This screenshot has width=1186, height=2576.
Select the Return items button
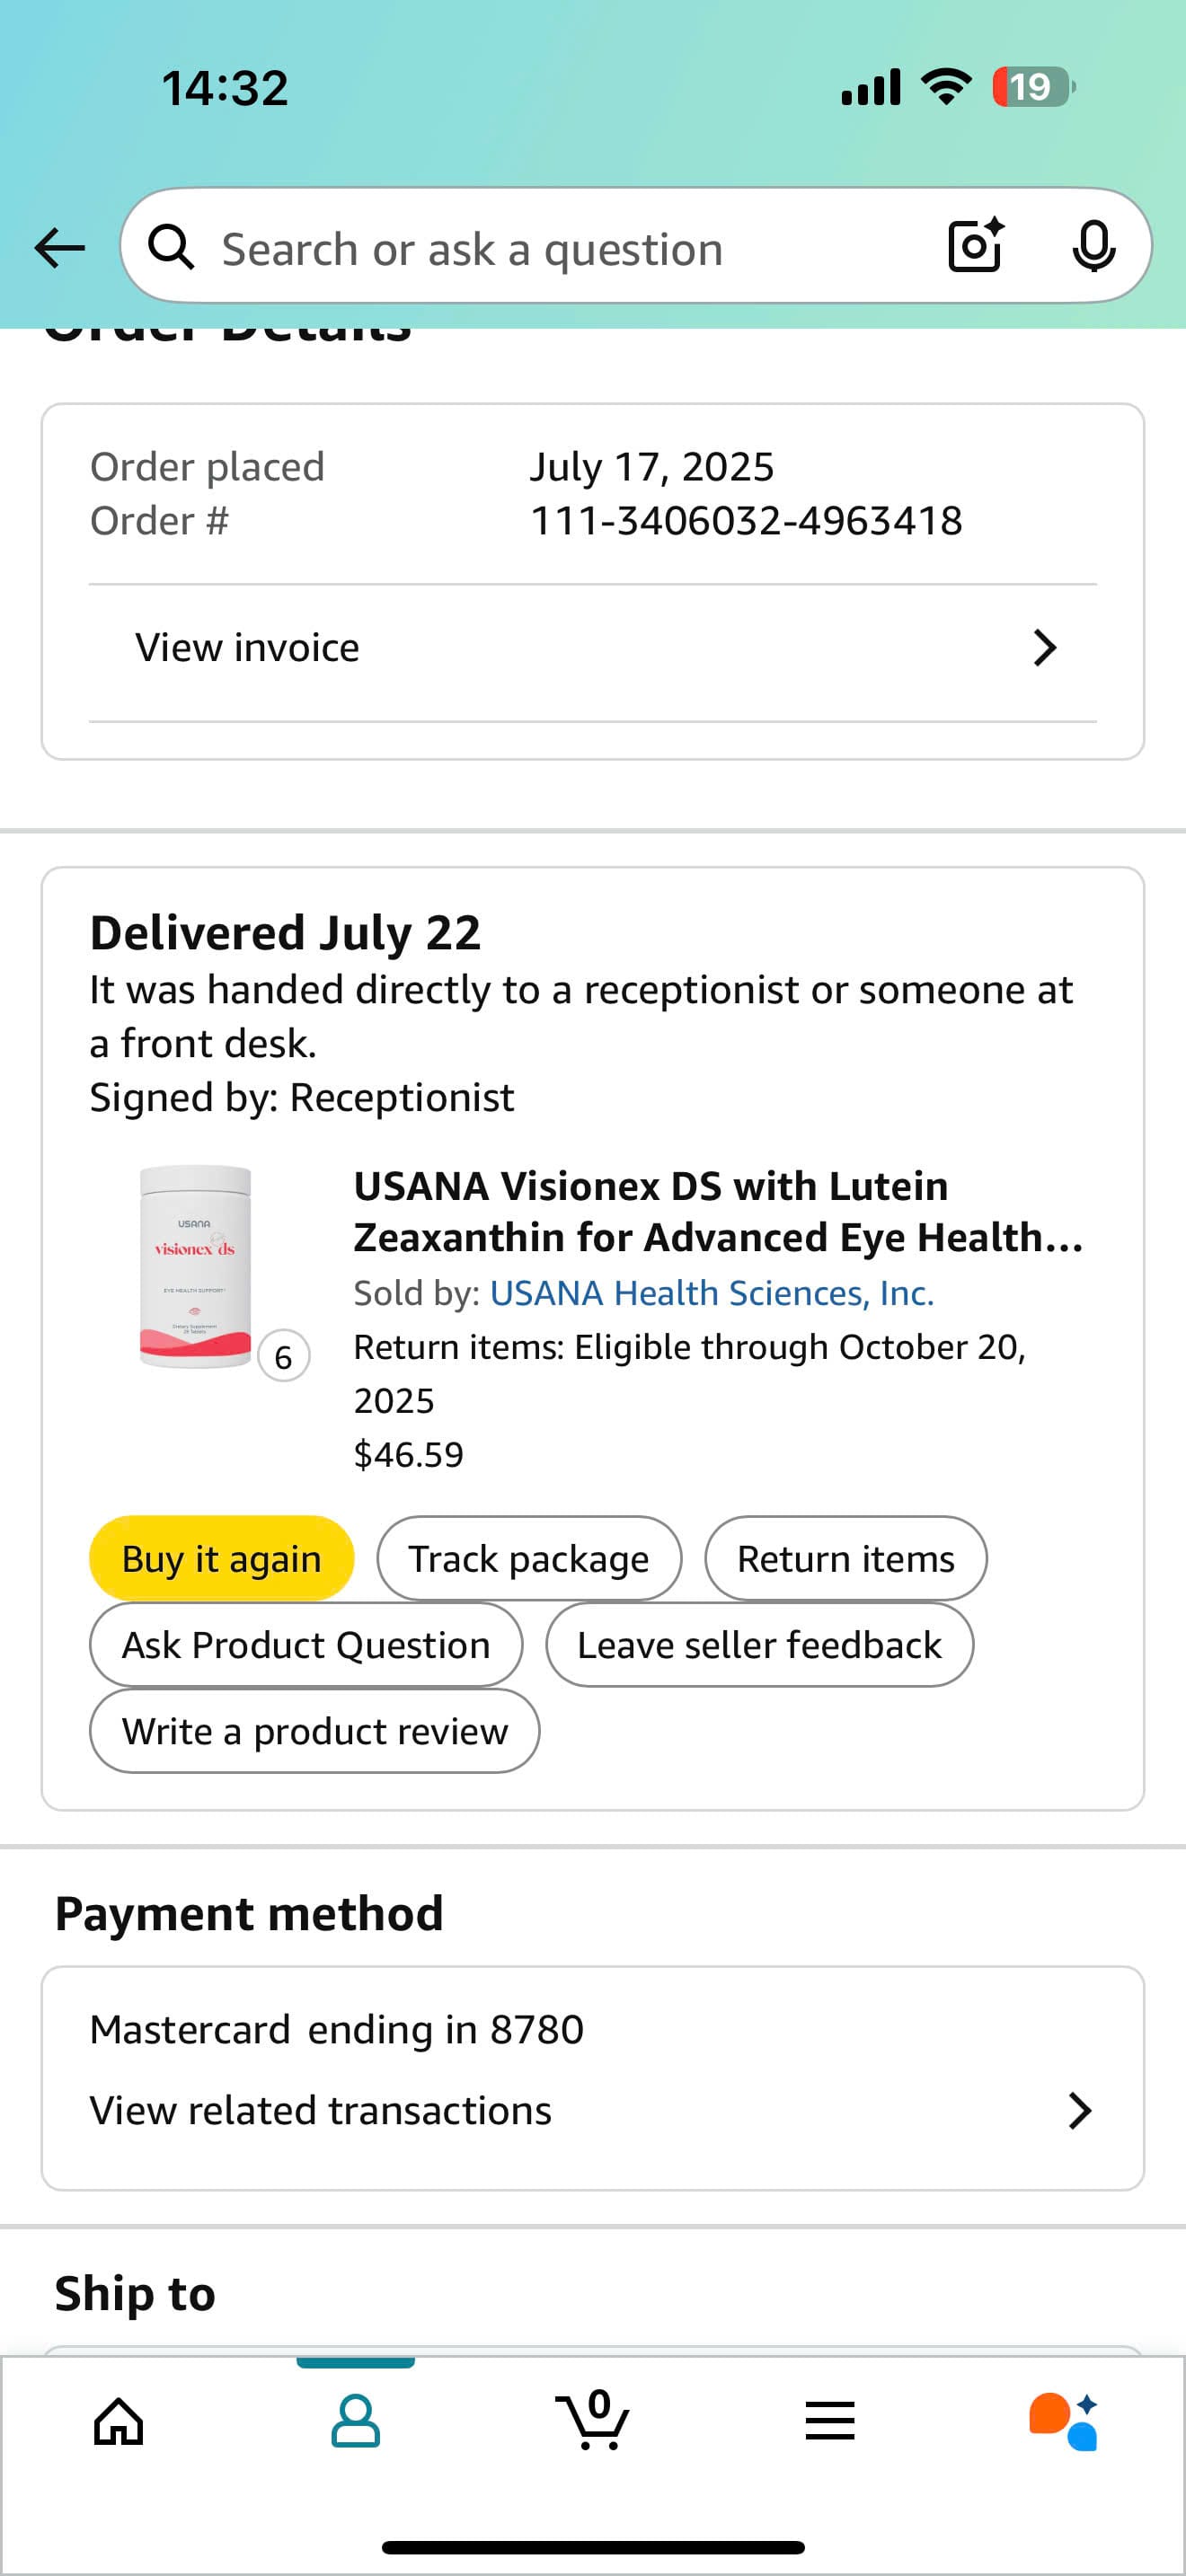[845, 1559]
